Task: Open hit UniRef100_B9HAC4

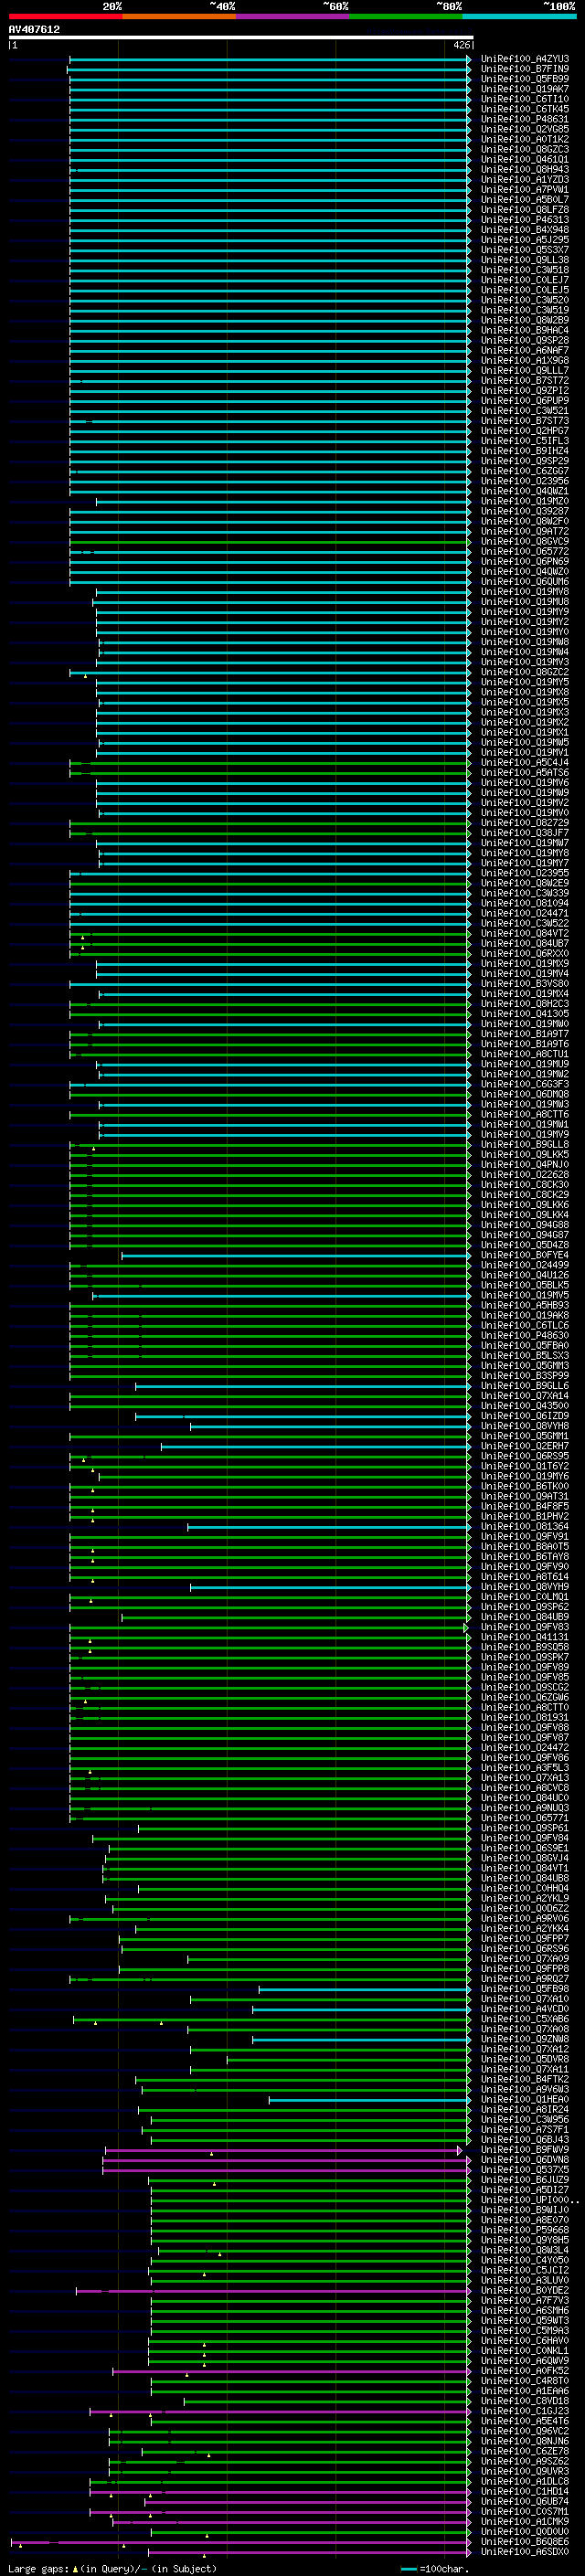Action: [x=525, y=330]
